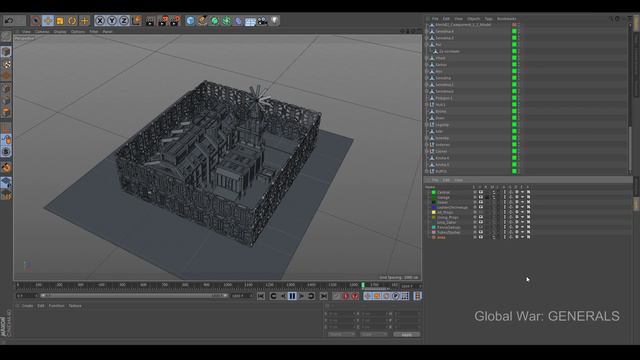The height and width of the screenshot is (360, 640).
Task: Click the yellow layer color swatch
Action: pos(434,212)
